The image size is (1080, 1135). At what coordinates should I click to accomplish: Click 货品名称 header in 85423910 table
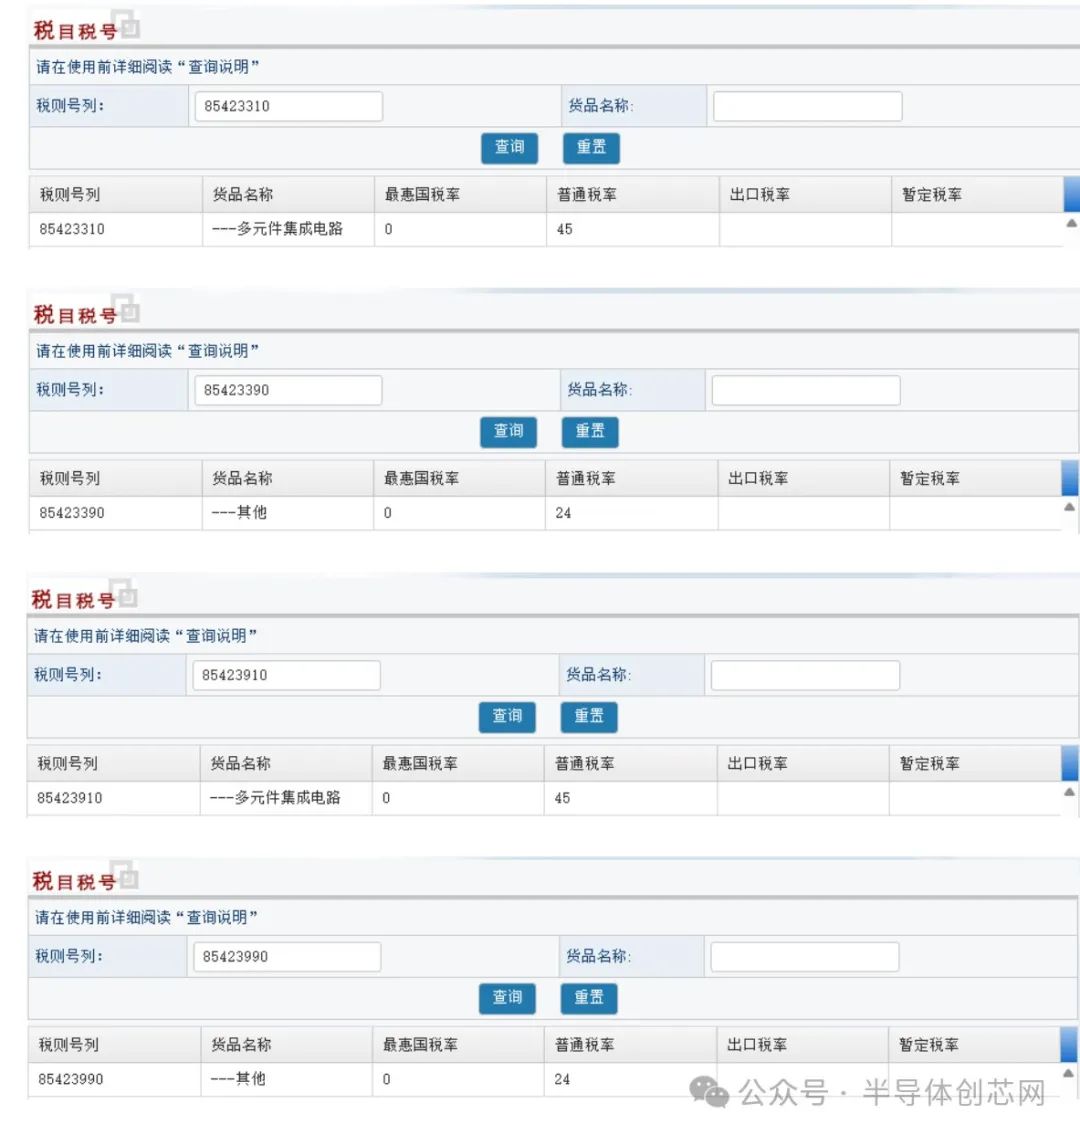coord(240,764)
